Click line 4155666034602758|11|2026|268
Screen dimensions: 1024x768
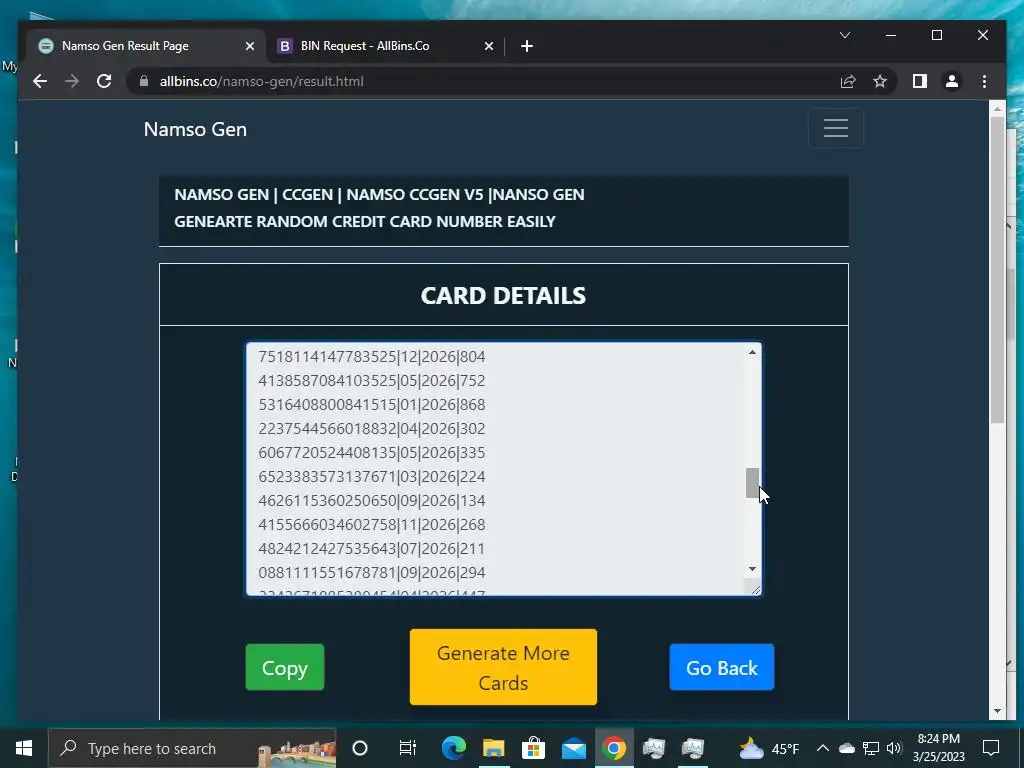pos(372,525)
